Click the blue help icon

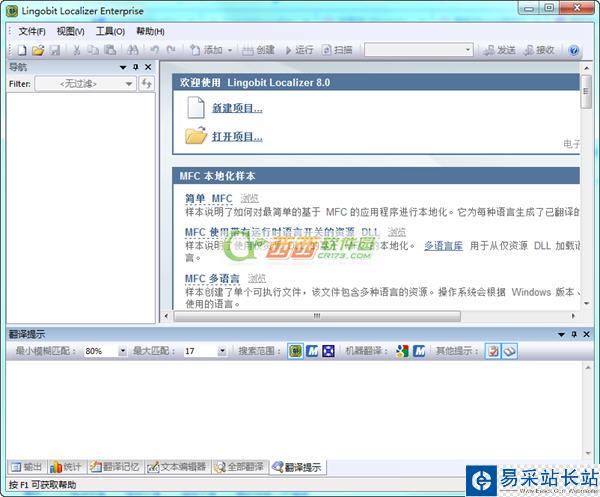[x=573, y=50]
